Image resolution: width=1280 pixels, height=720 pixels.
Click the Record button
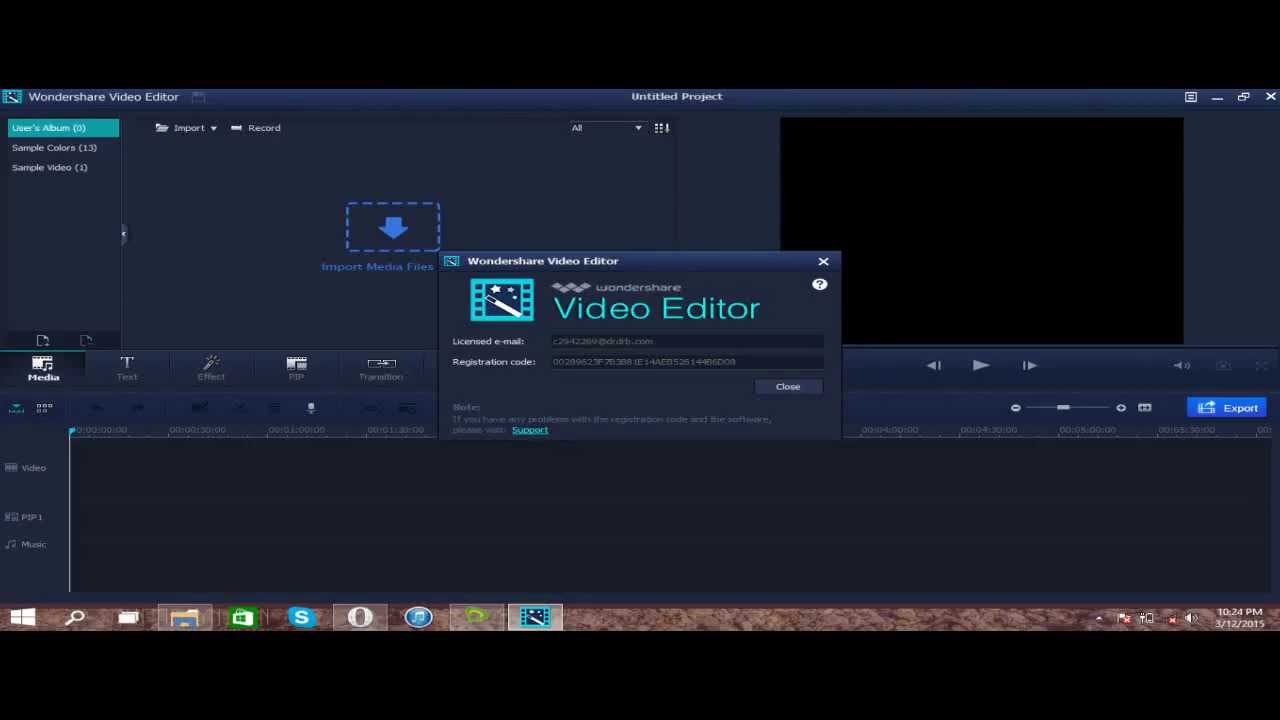point(256,128)
